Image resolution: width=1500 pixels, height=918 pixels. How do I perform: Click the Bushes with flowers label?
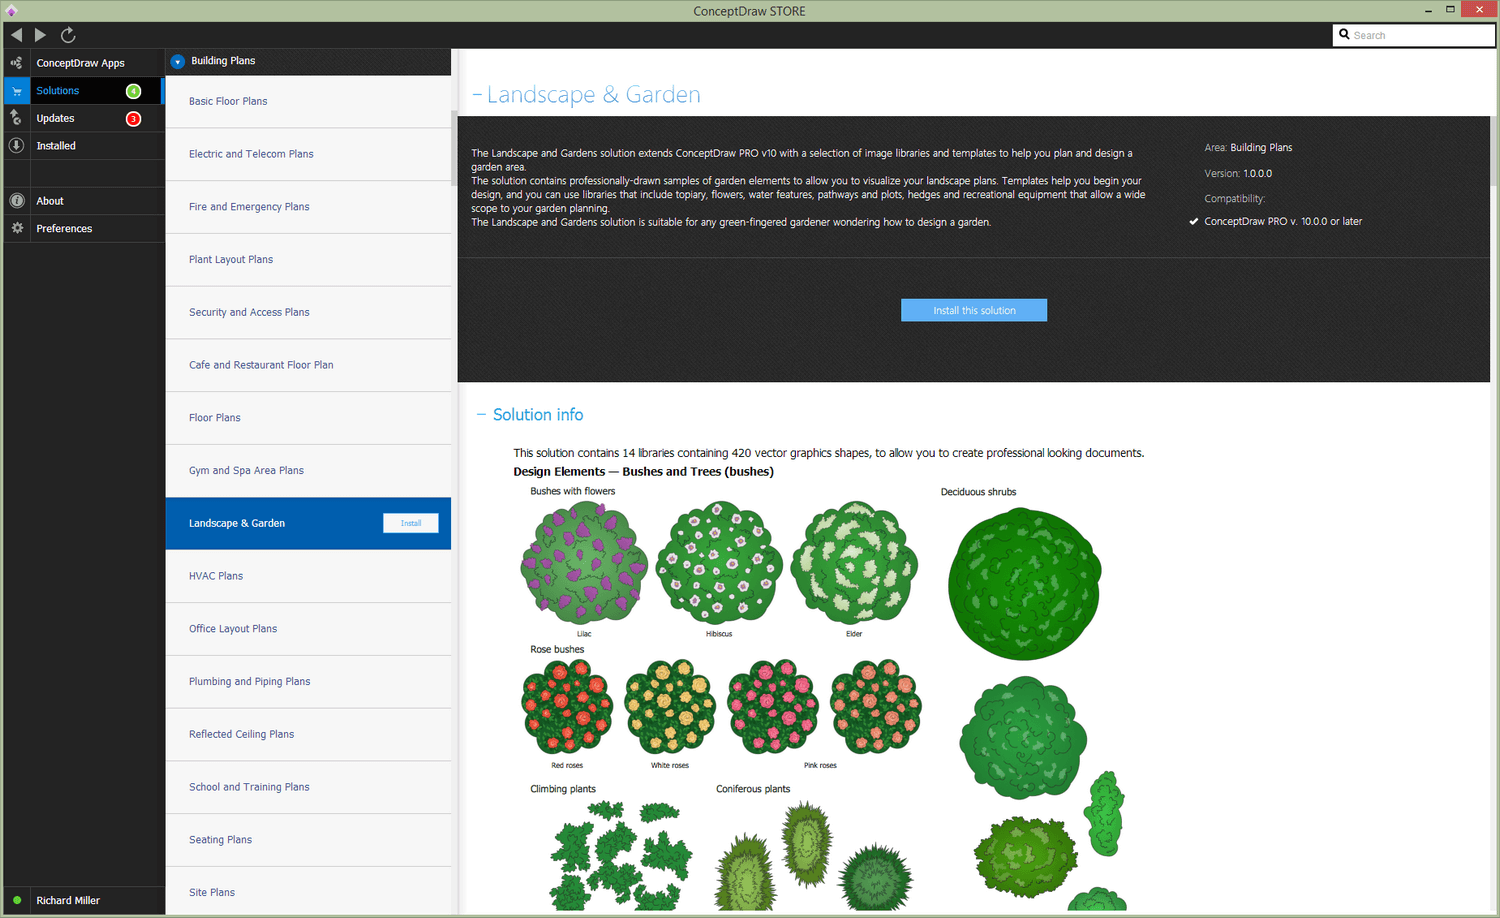coord(573,491)
